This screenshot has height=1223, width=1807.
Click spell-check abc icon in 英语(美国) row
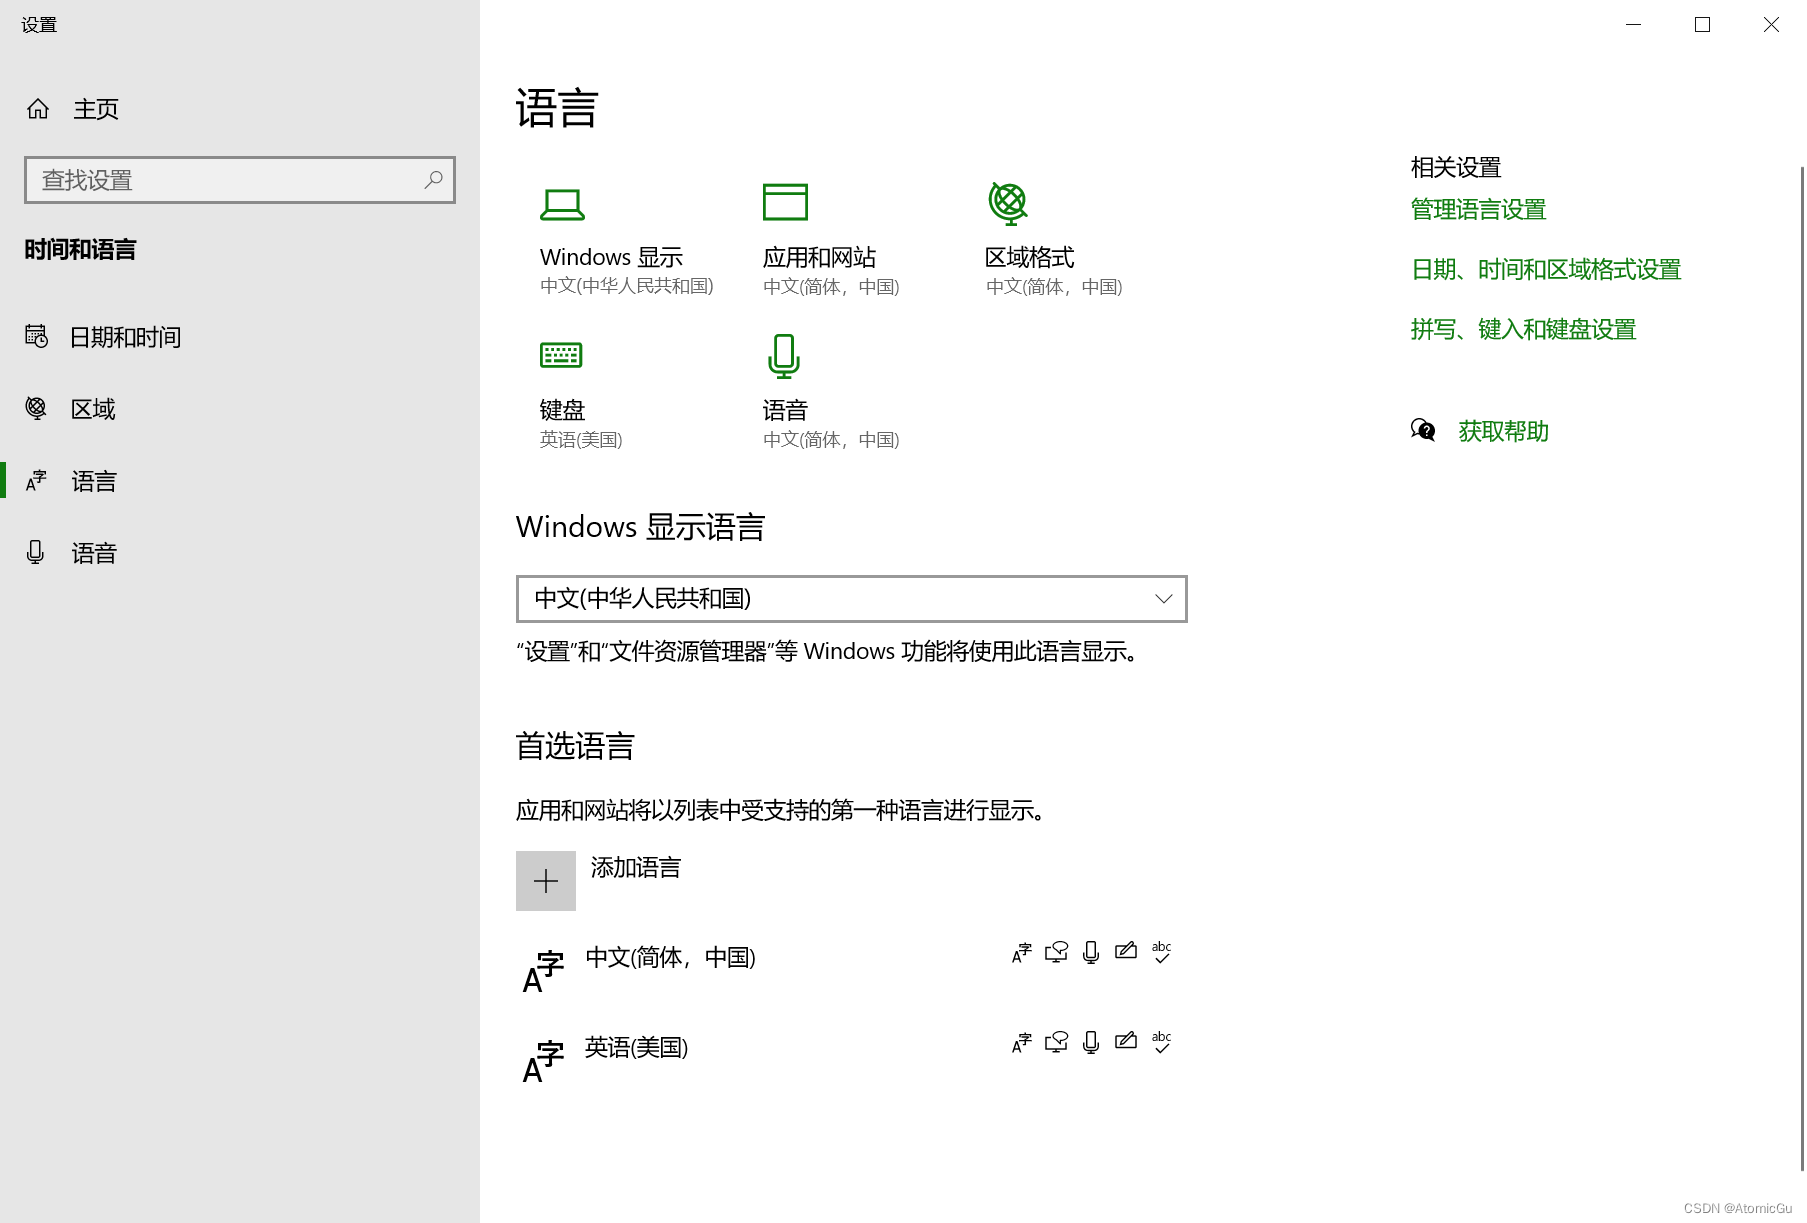click(1161, 1042)
